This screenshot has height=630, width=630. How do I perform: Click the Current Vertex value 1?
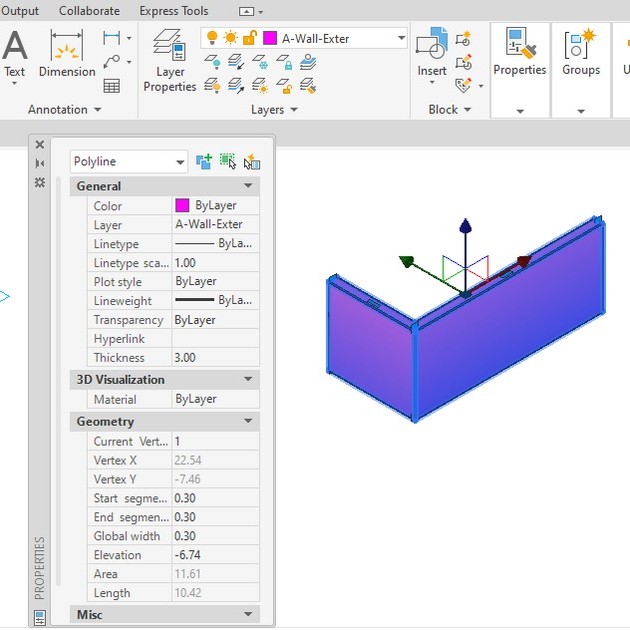point(215,441)
